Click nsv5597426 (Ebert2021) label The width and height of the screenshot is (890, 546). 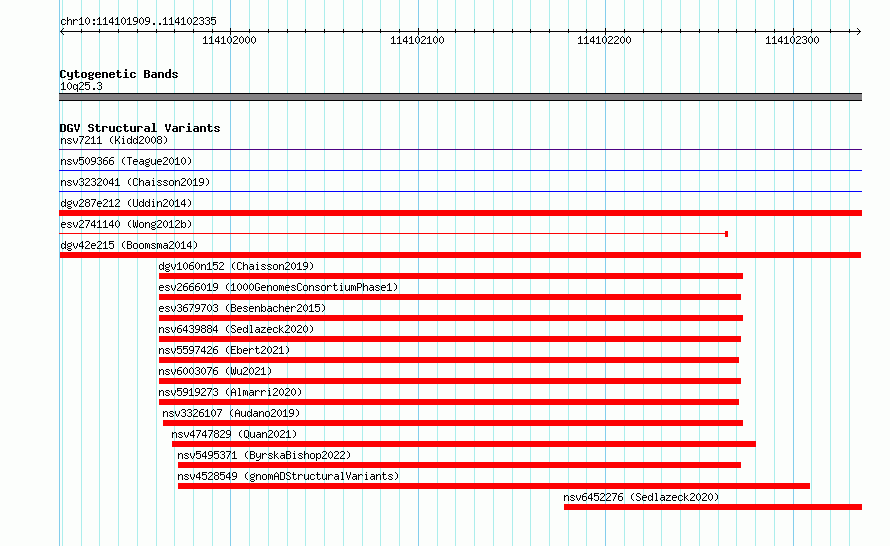(224, 350)
